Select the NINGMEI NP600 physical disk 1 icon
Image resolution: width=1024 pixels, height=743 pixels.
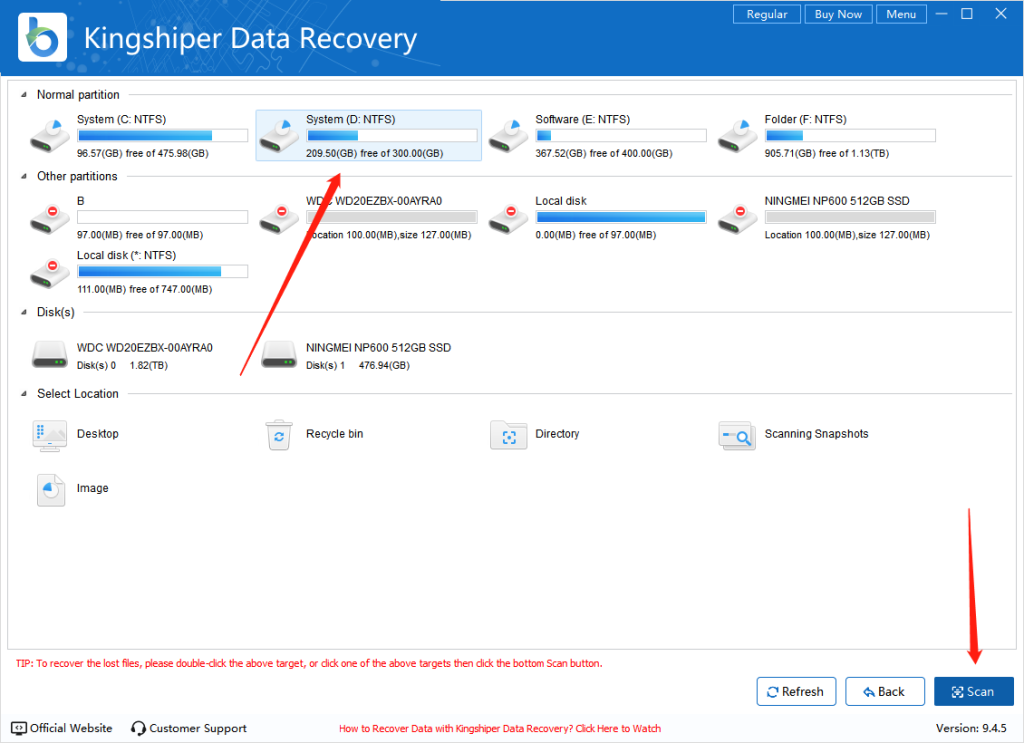tap(279, 355)
